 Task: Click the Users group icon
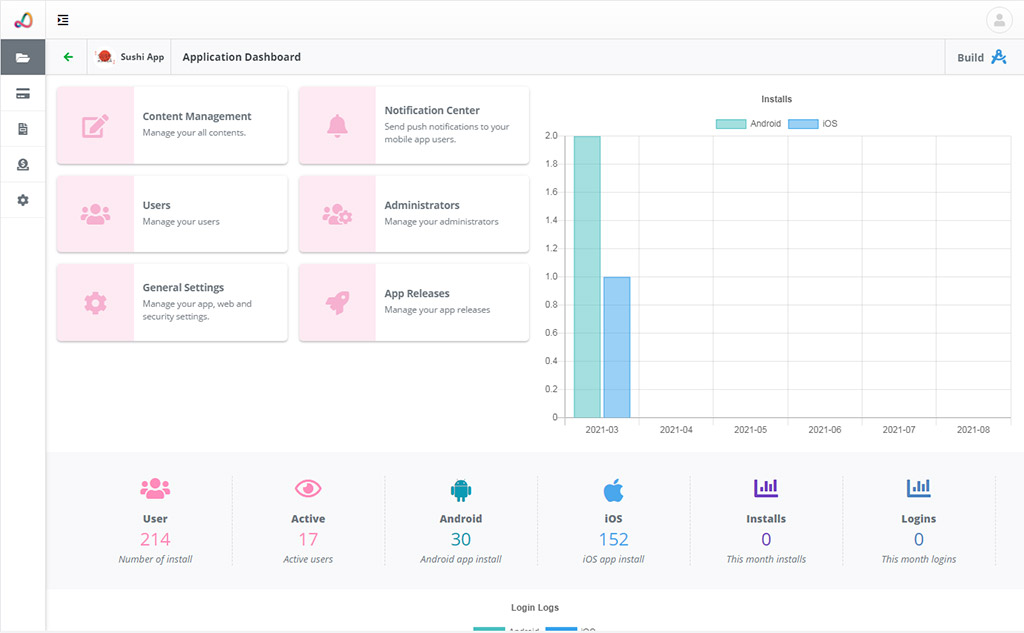95,214
